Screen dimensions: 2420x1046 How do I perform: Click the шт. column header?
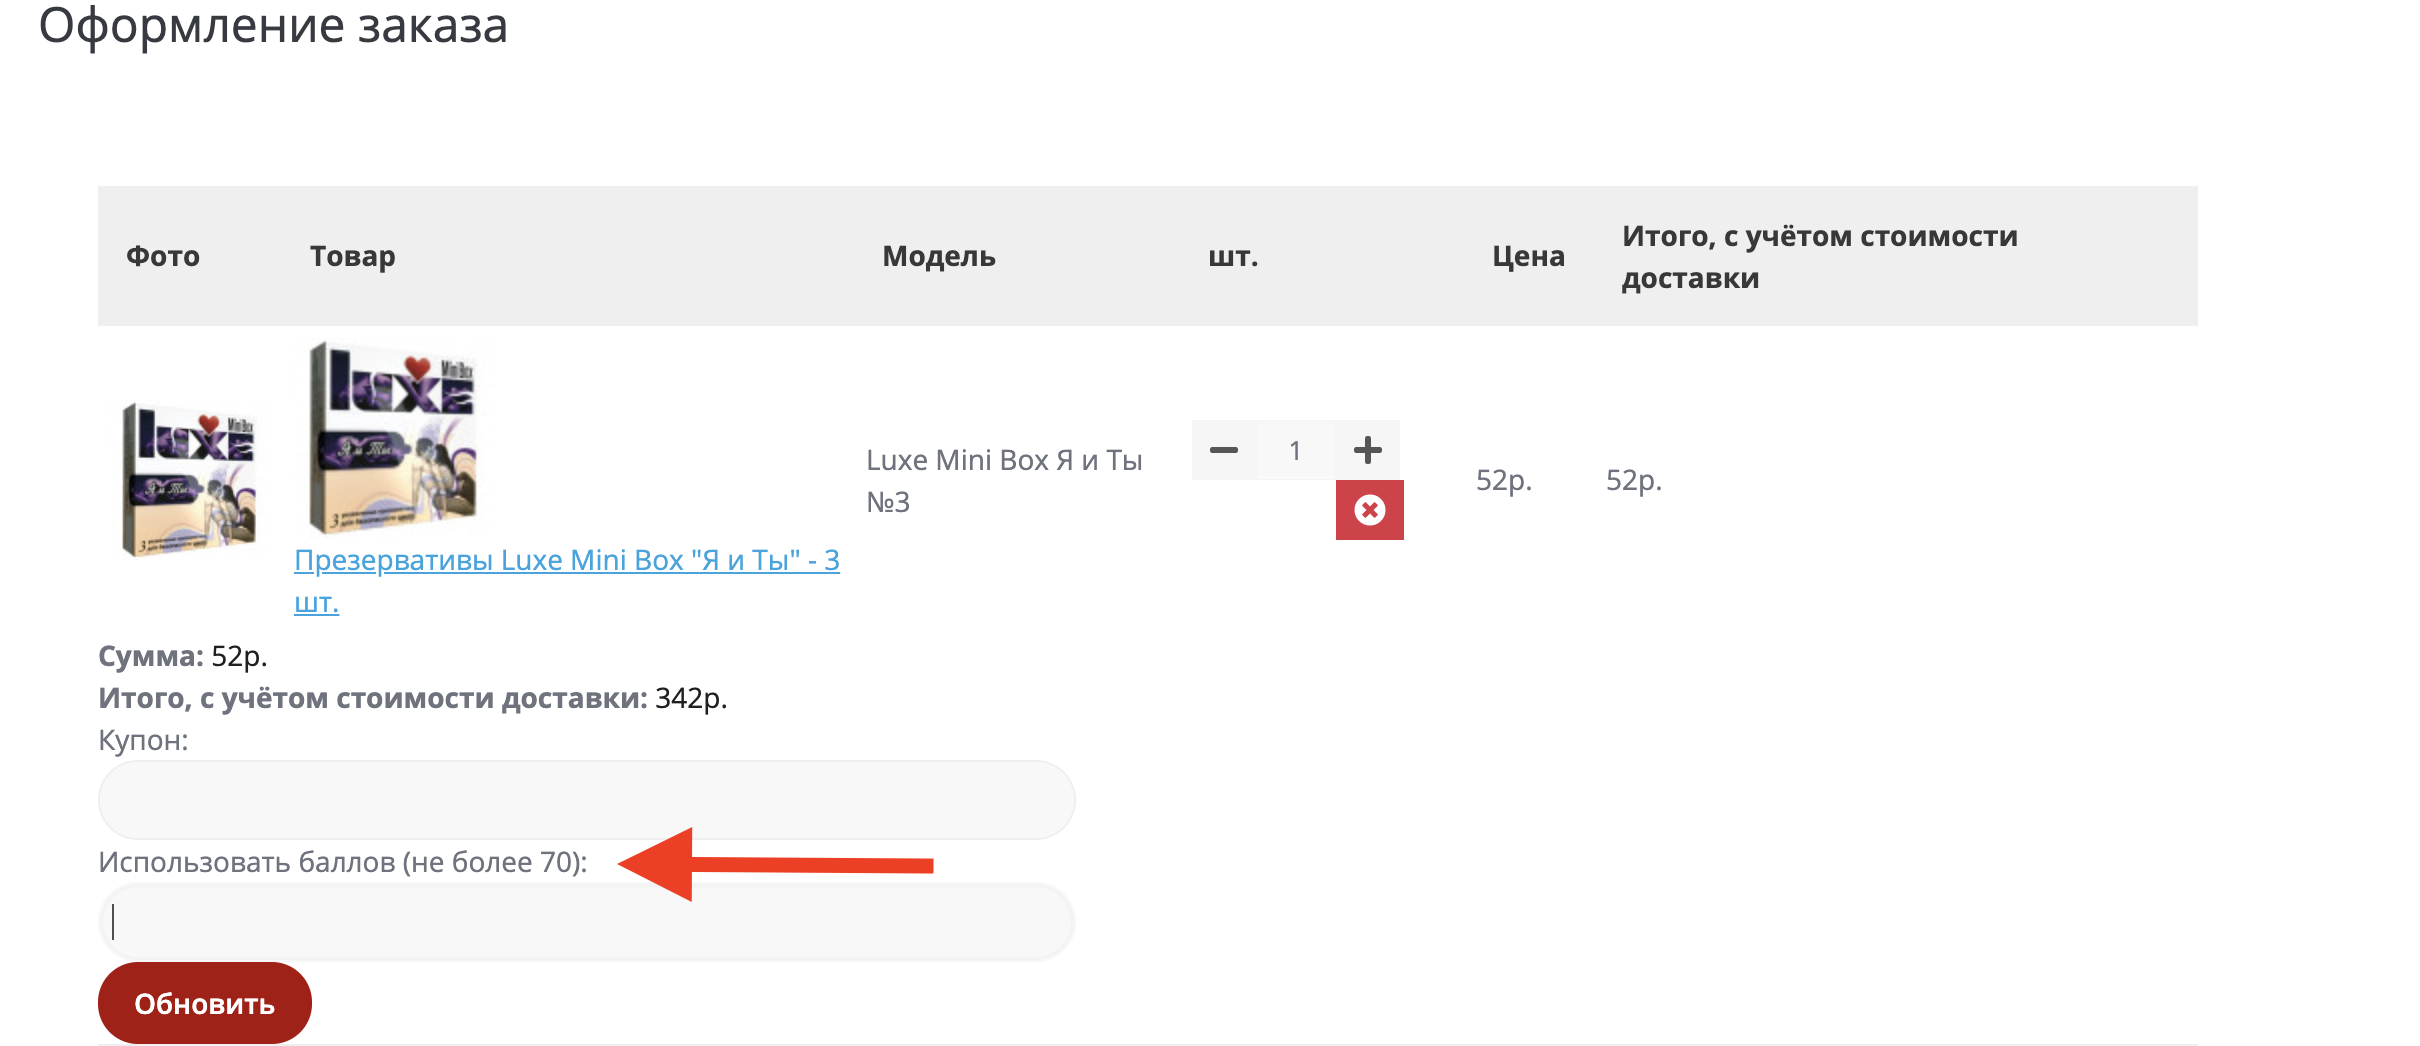point(1233,257)
